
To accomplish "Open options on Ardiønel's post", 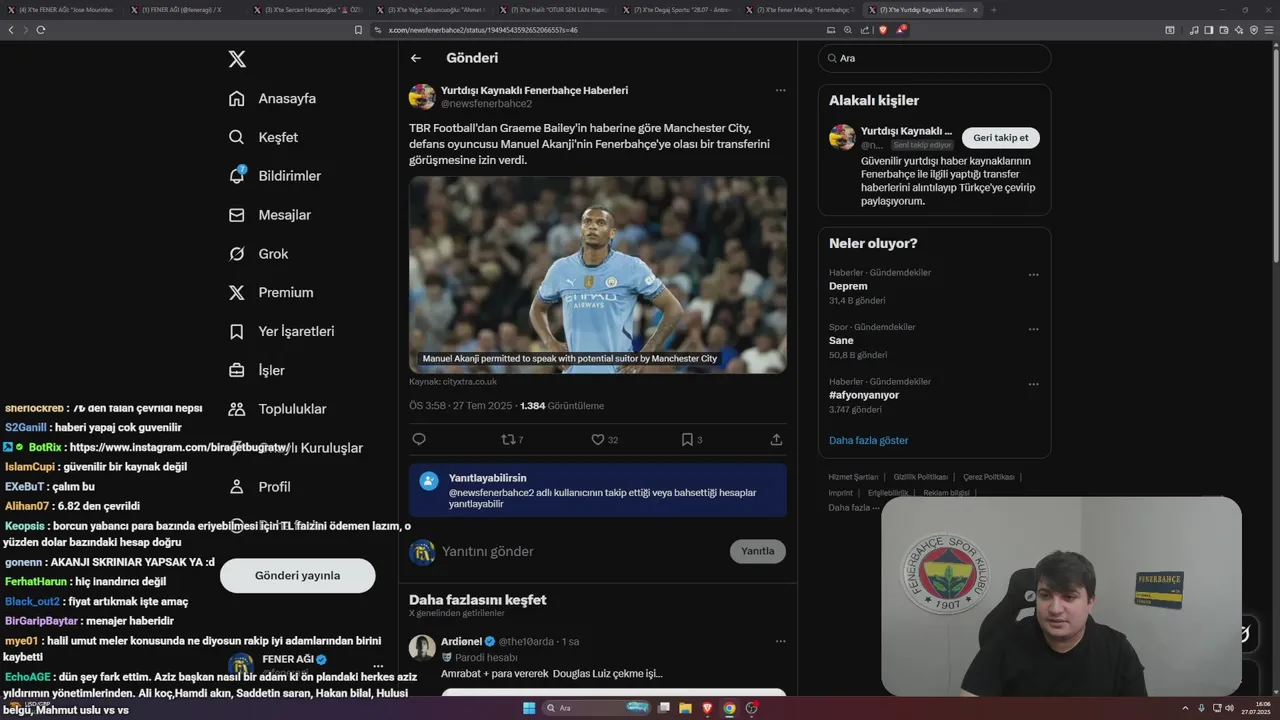I will tap(780, 641).
